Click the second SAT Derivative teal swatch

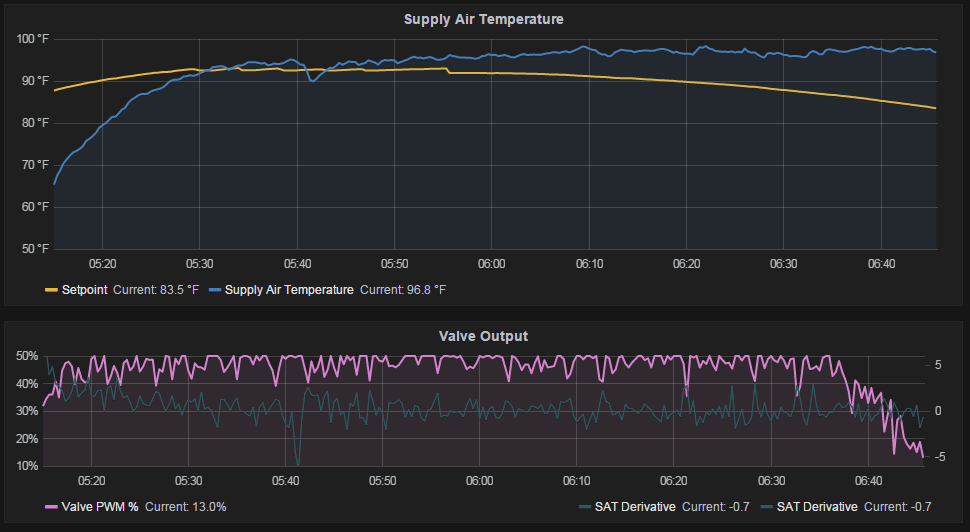click(x=767, y=507)
